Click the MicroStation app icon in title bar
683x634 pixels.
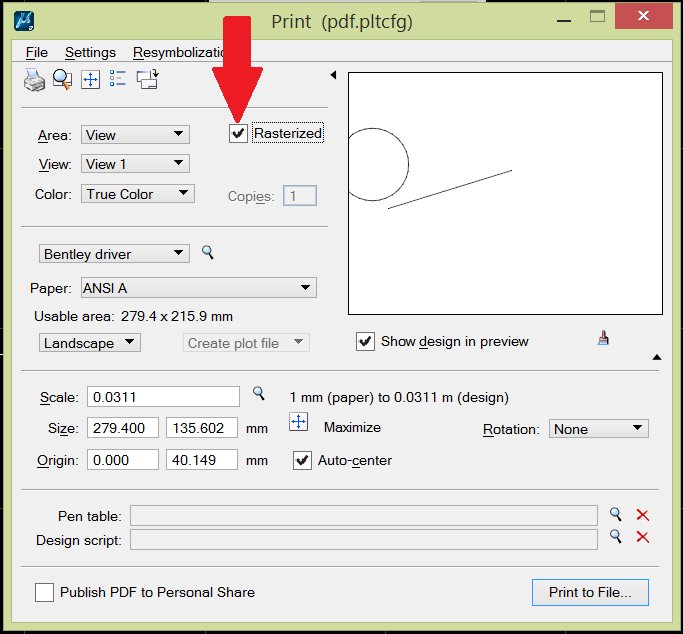(x=24, y=21)
